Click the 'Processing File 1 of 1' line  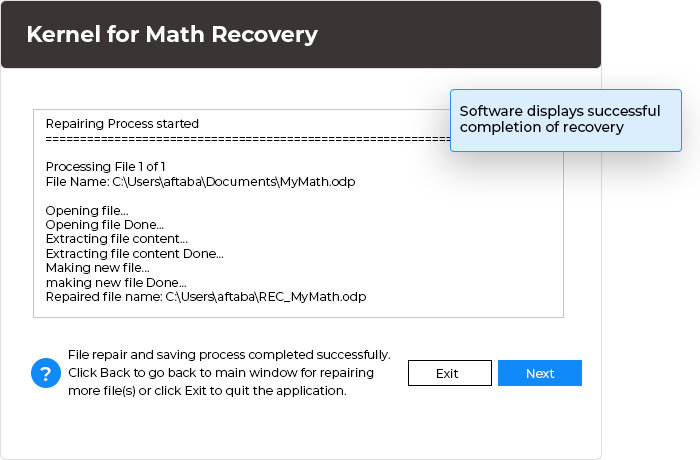(106, 167)
